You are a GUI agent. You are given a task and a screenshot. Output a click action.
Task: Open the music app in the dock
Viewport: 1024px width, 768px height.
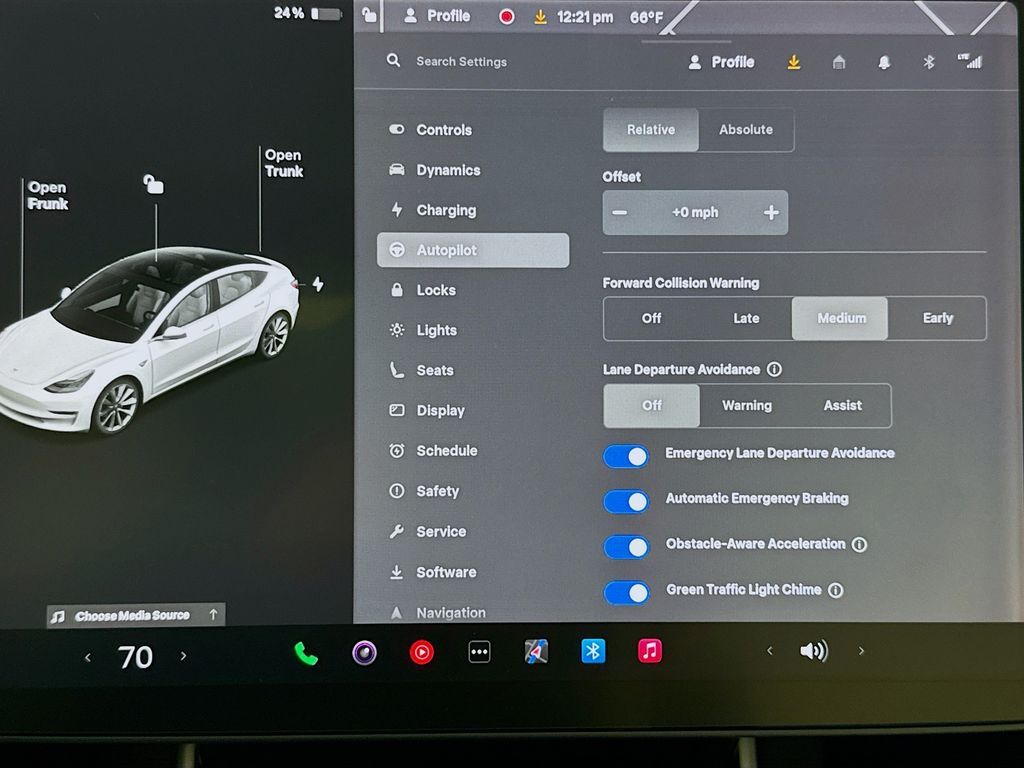click(650, 652)
